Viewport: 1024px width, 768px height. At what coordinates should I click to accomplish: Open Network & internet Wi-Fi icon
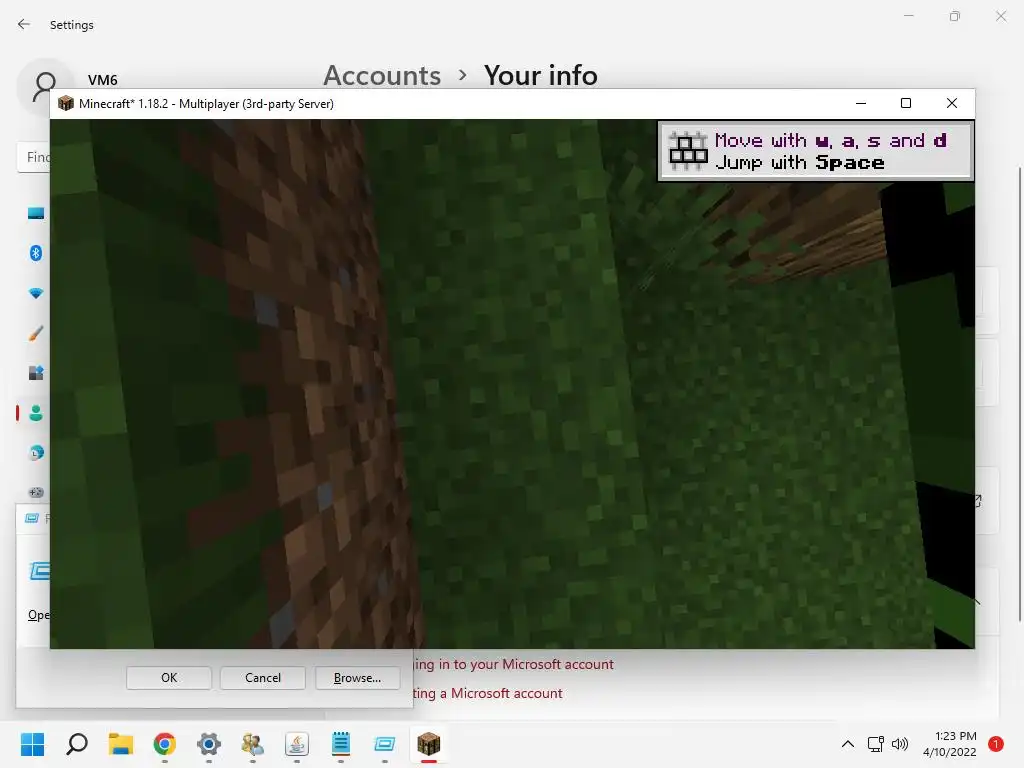coord(36,293)
